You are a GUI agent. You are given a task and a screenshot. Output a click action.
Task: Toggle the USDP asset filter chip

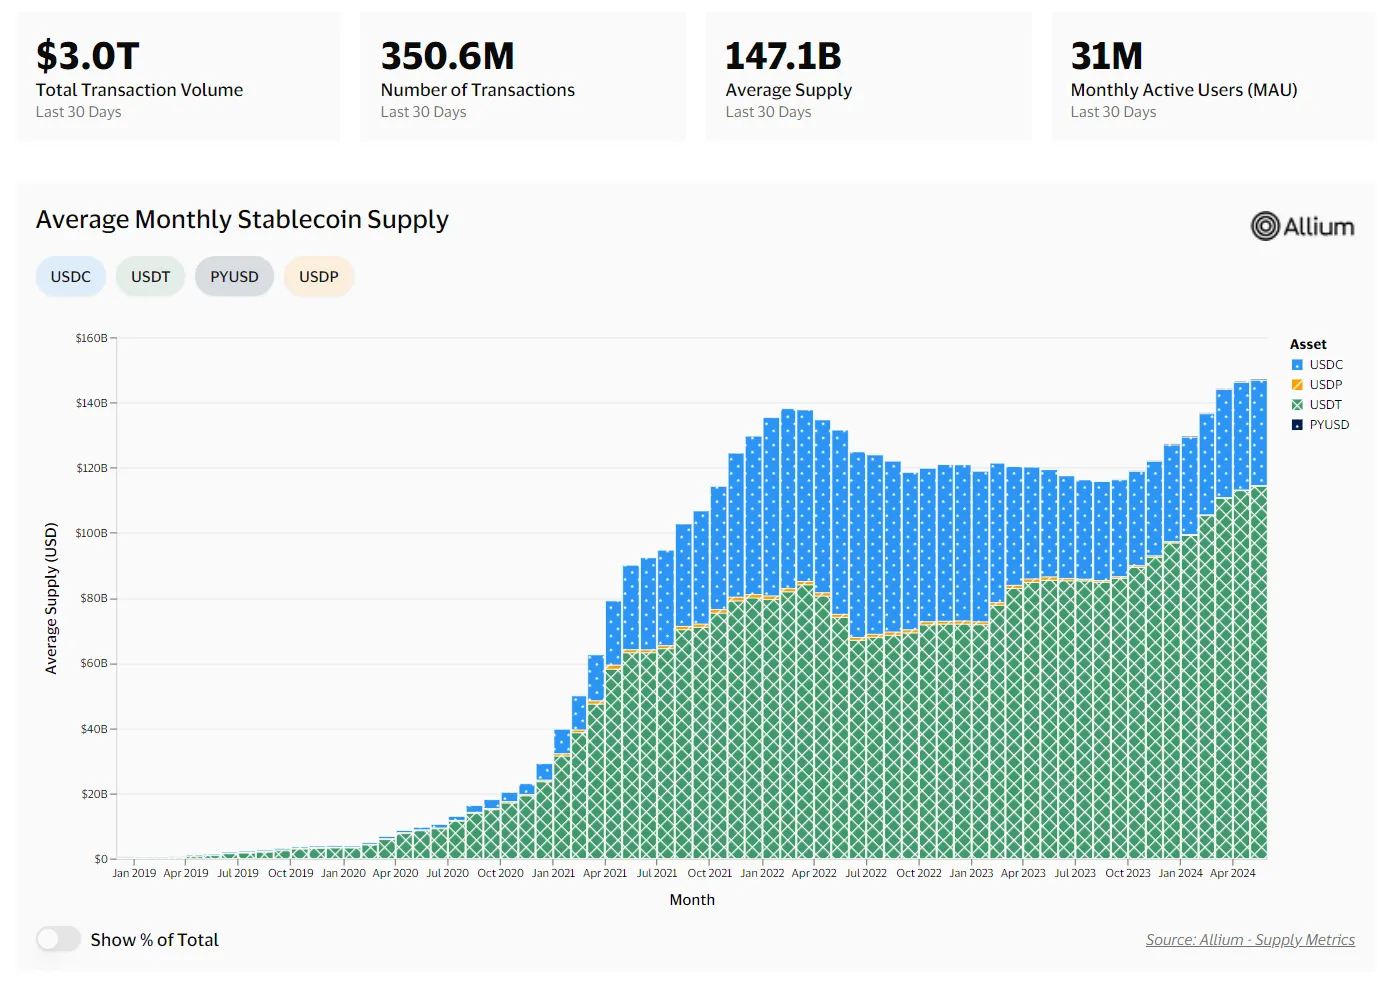319,277
